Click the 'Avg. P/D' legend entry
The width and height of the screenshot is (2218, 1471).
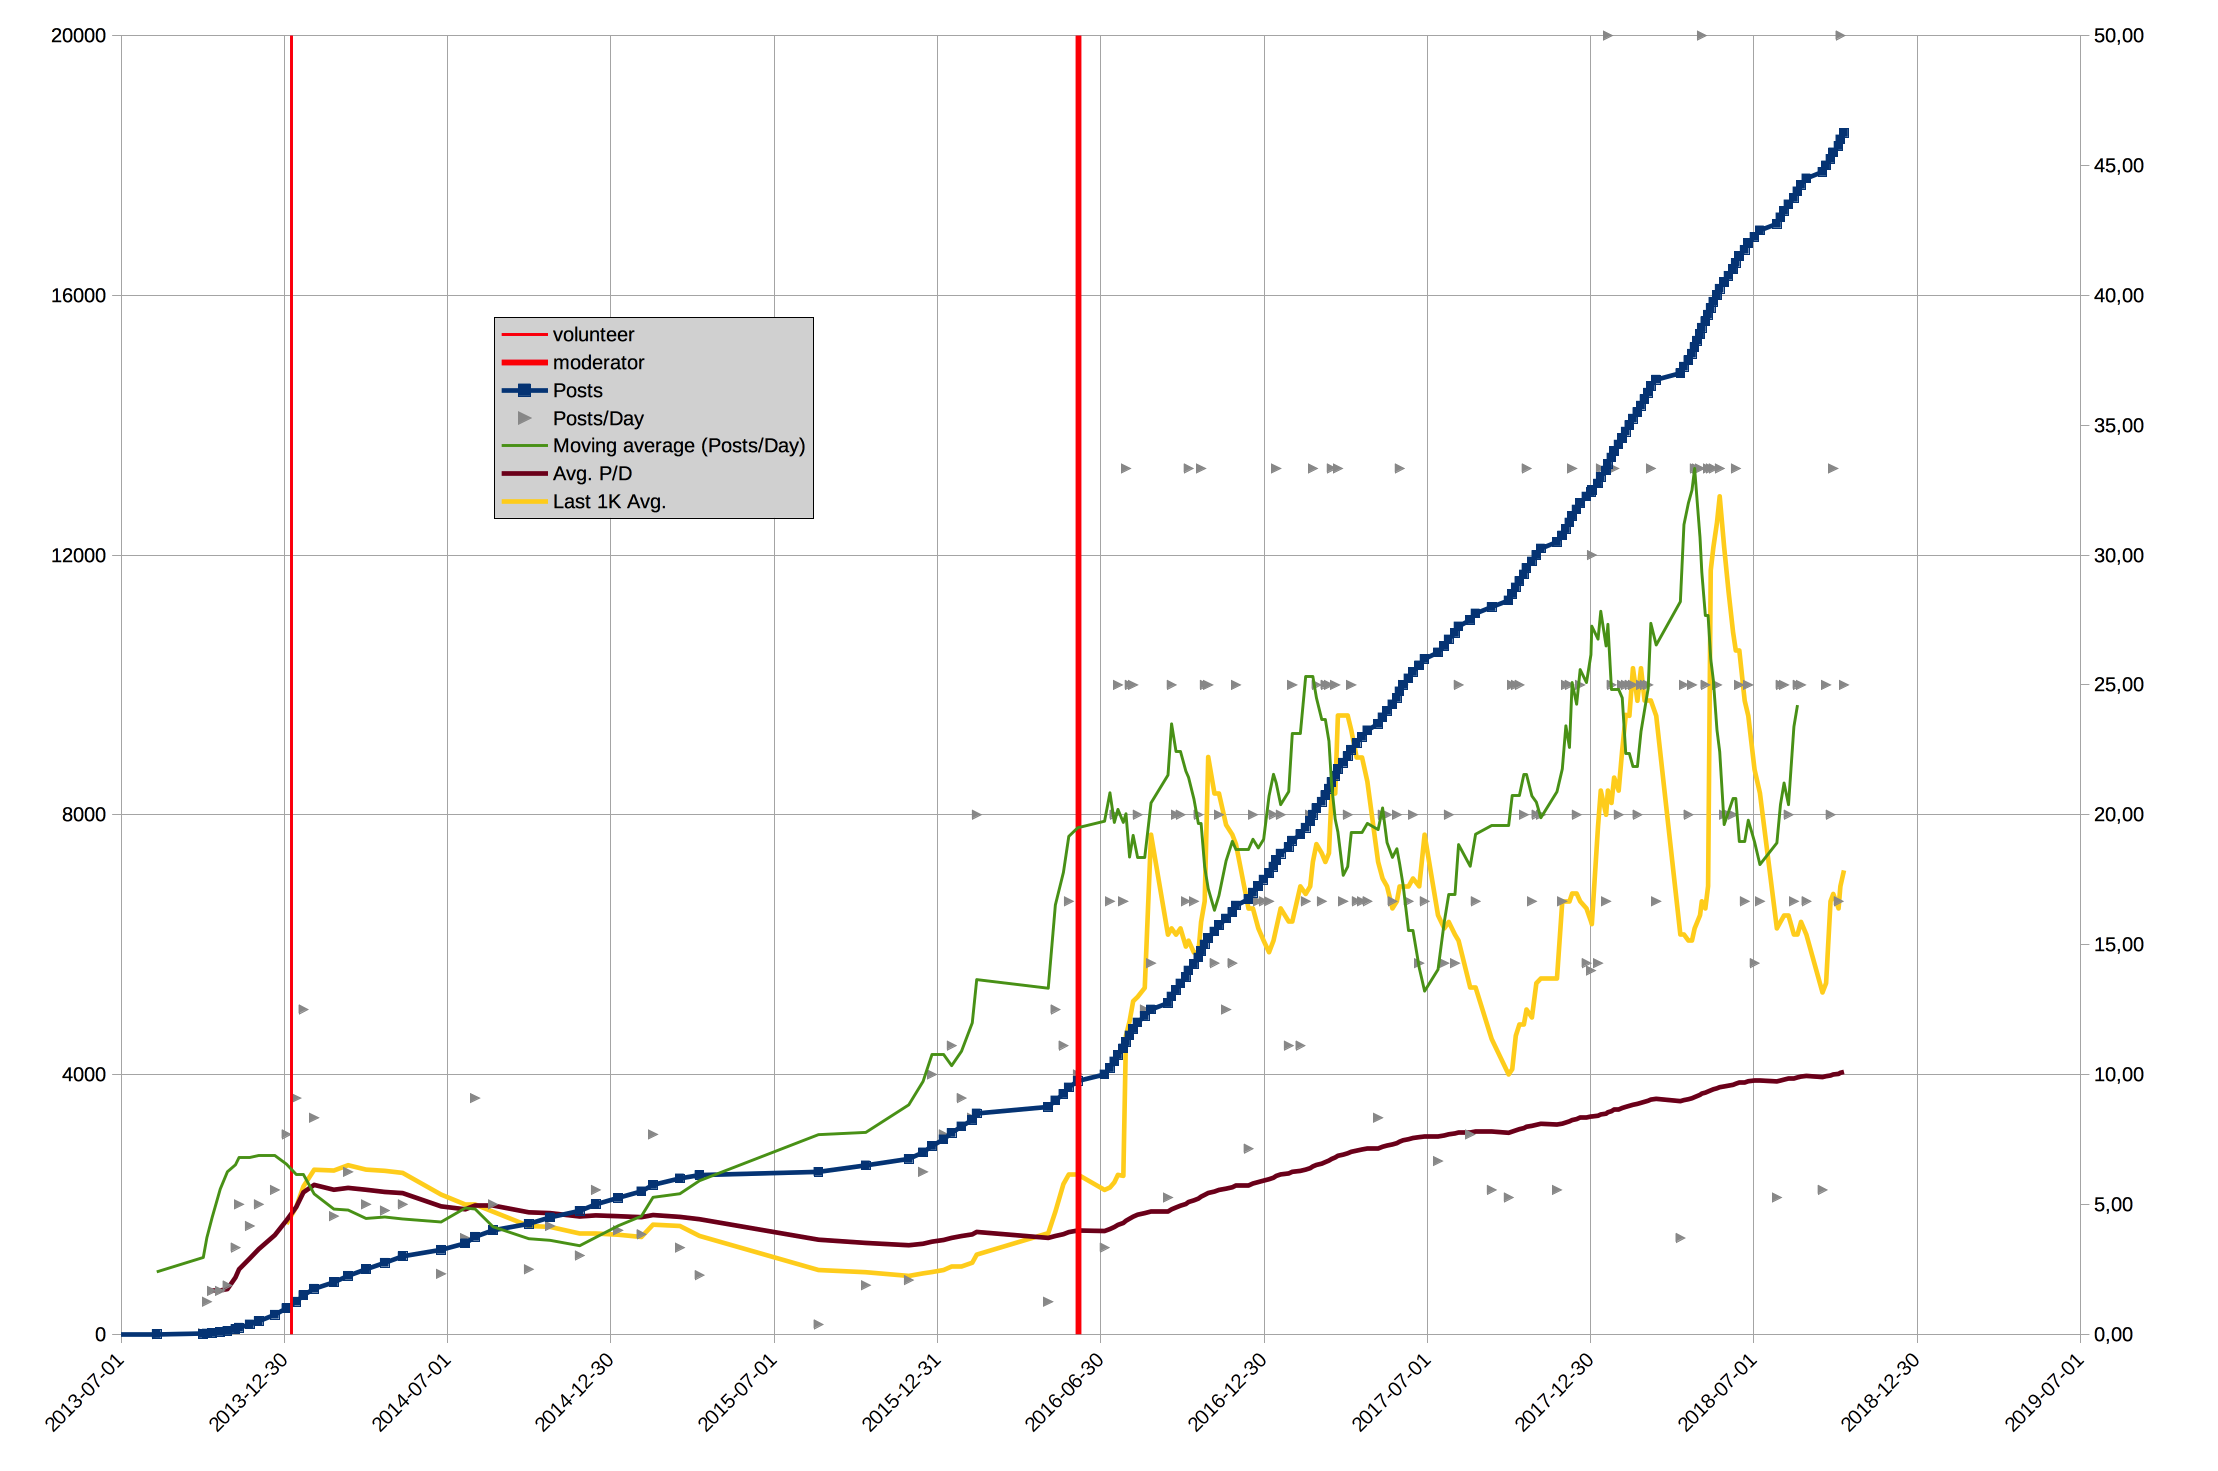pyautogui.click(x=592, y=473)
